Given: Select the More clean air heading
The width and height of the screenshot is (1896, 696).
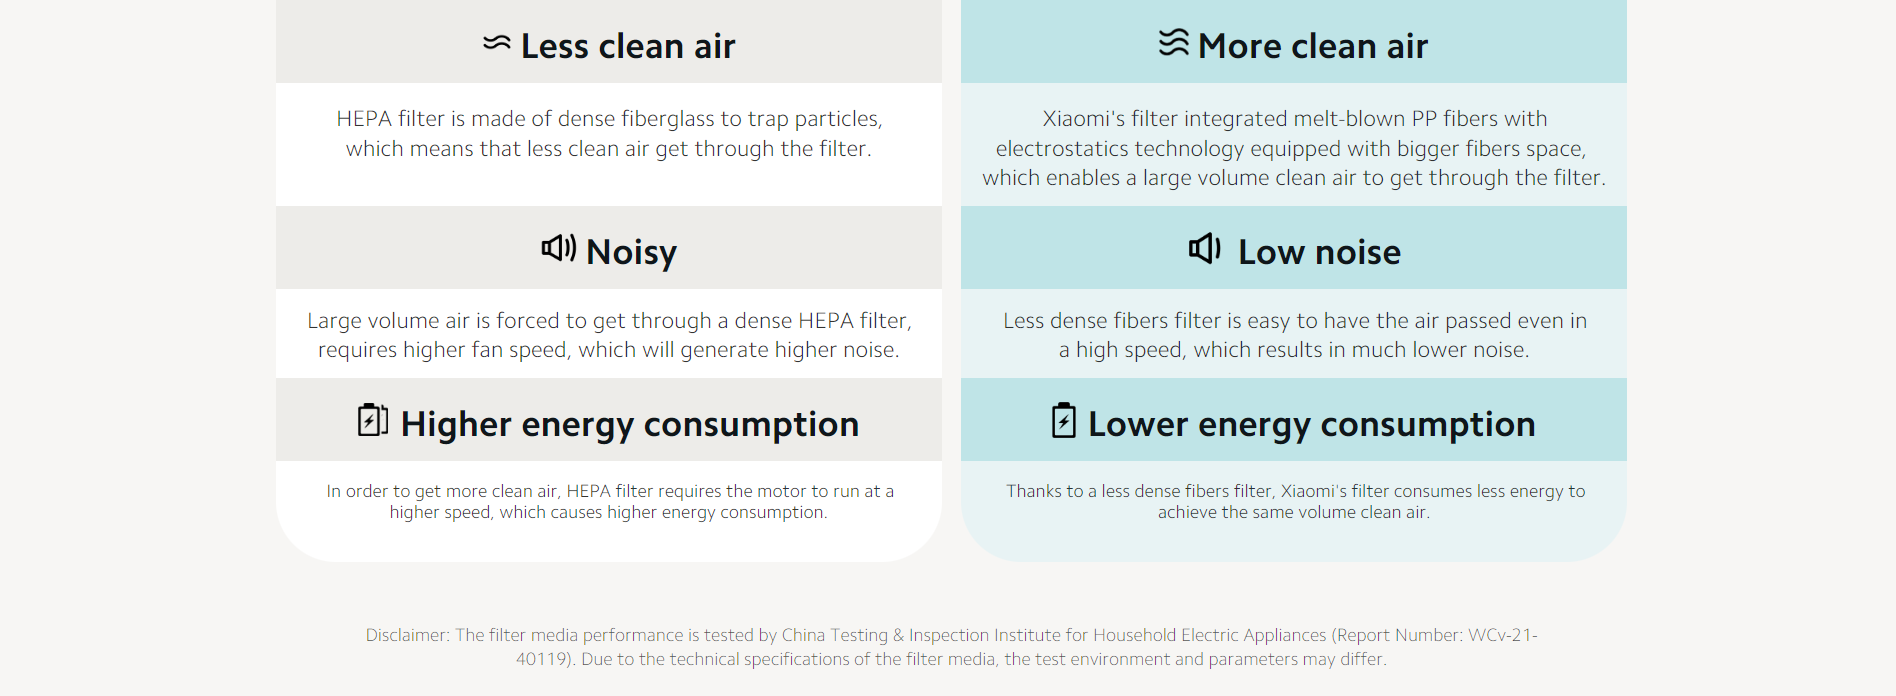Looking at the screenshot, I should tap(1313, 46).
